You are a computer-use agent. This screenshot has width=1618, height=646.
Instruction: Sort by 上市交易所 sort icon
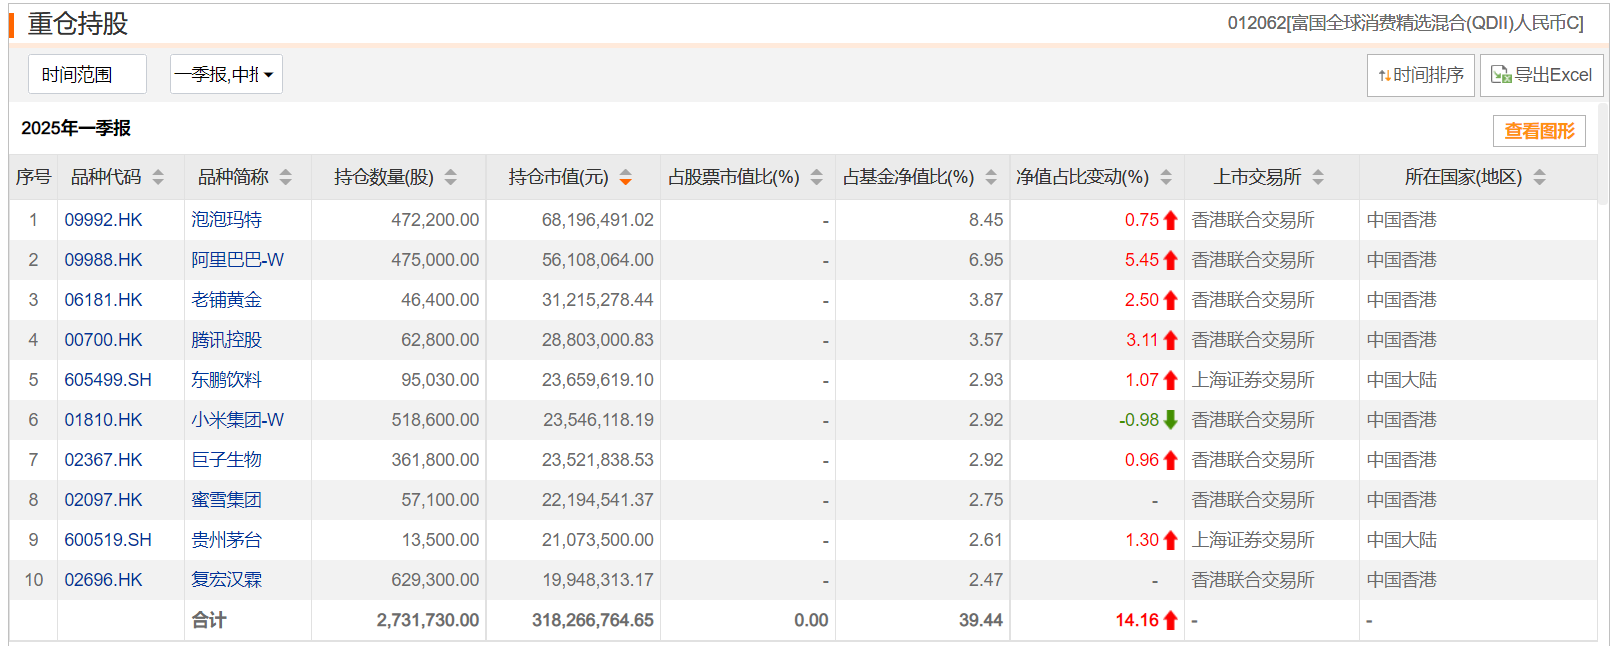[1318, 177]
